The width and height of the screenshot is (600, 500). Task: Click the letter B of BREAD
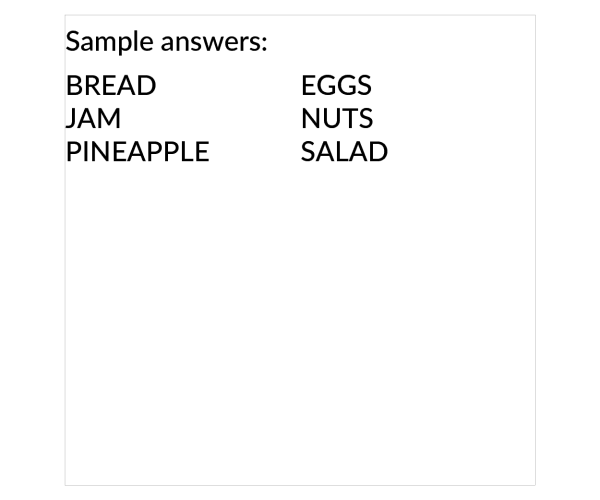point(73,85)
